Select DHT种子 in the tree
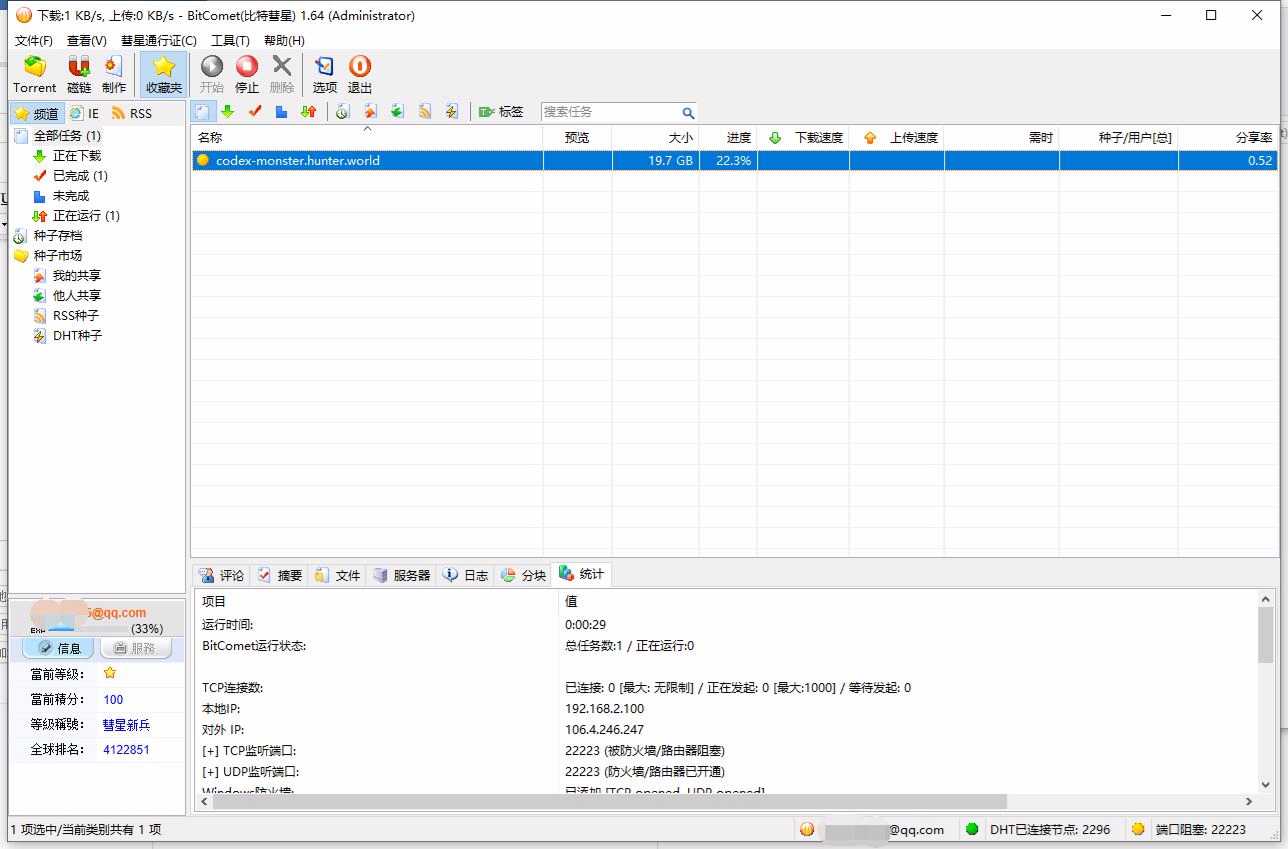The image size is (1288, 849). coord(77,335)
